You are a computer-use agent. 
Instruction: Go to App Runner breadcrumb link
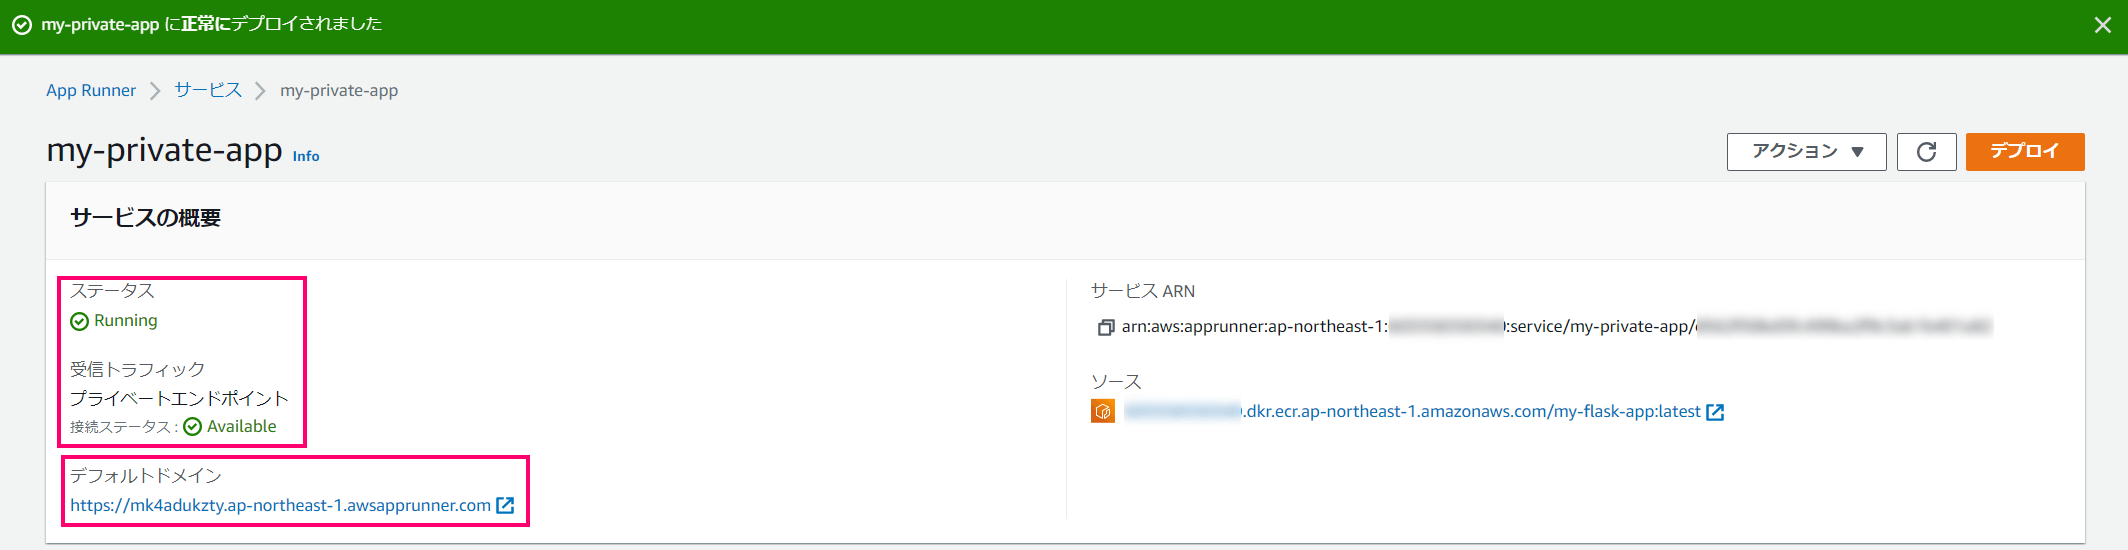click(91, 90)
